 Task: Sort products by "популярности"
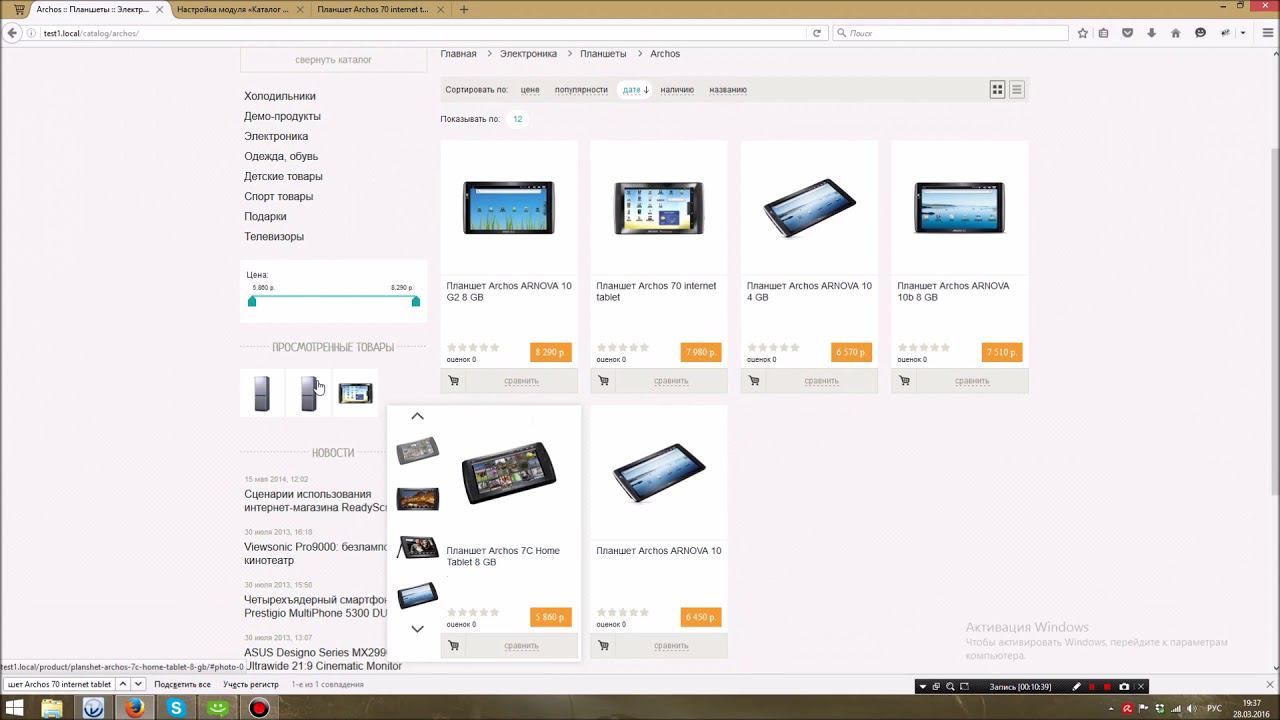(581, 90)
